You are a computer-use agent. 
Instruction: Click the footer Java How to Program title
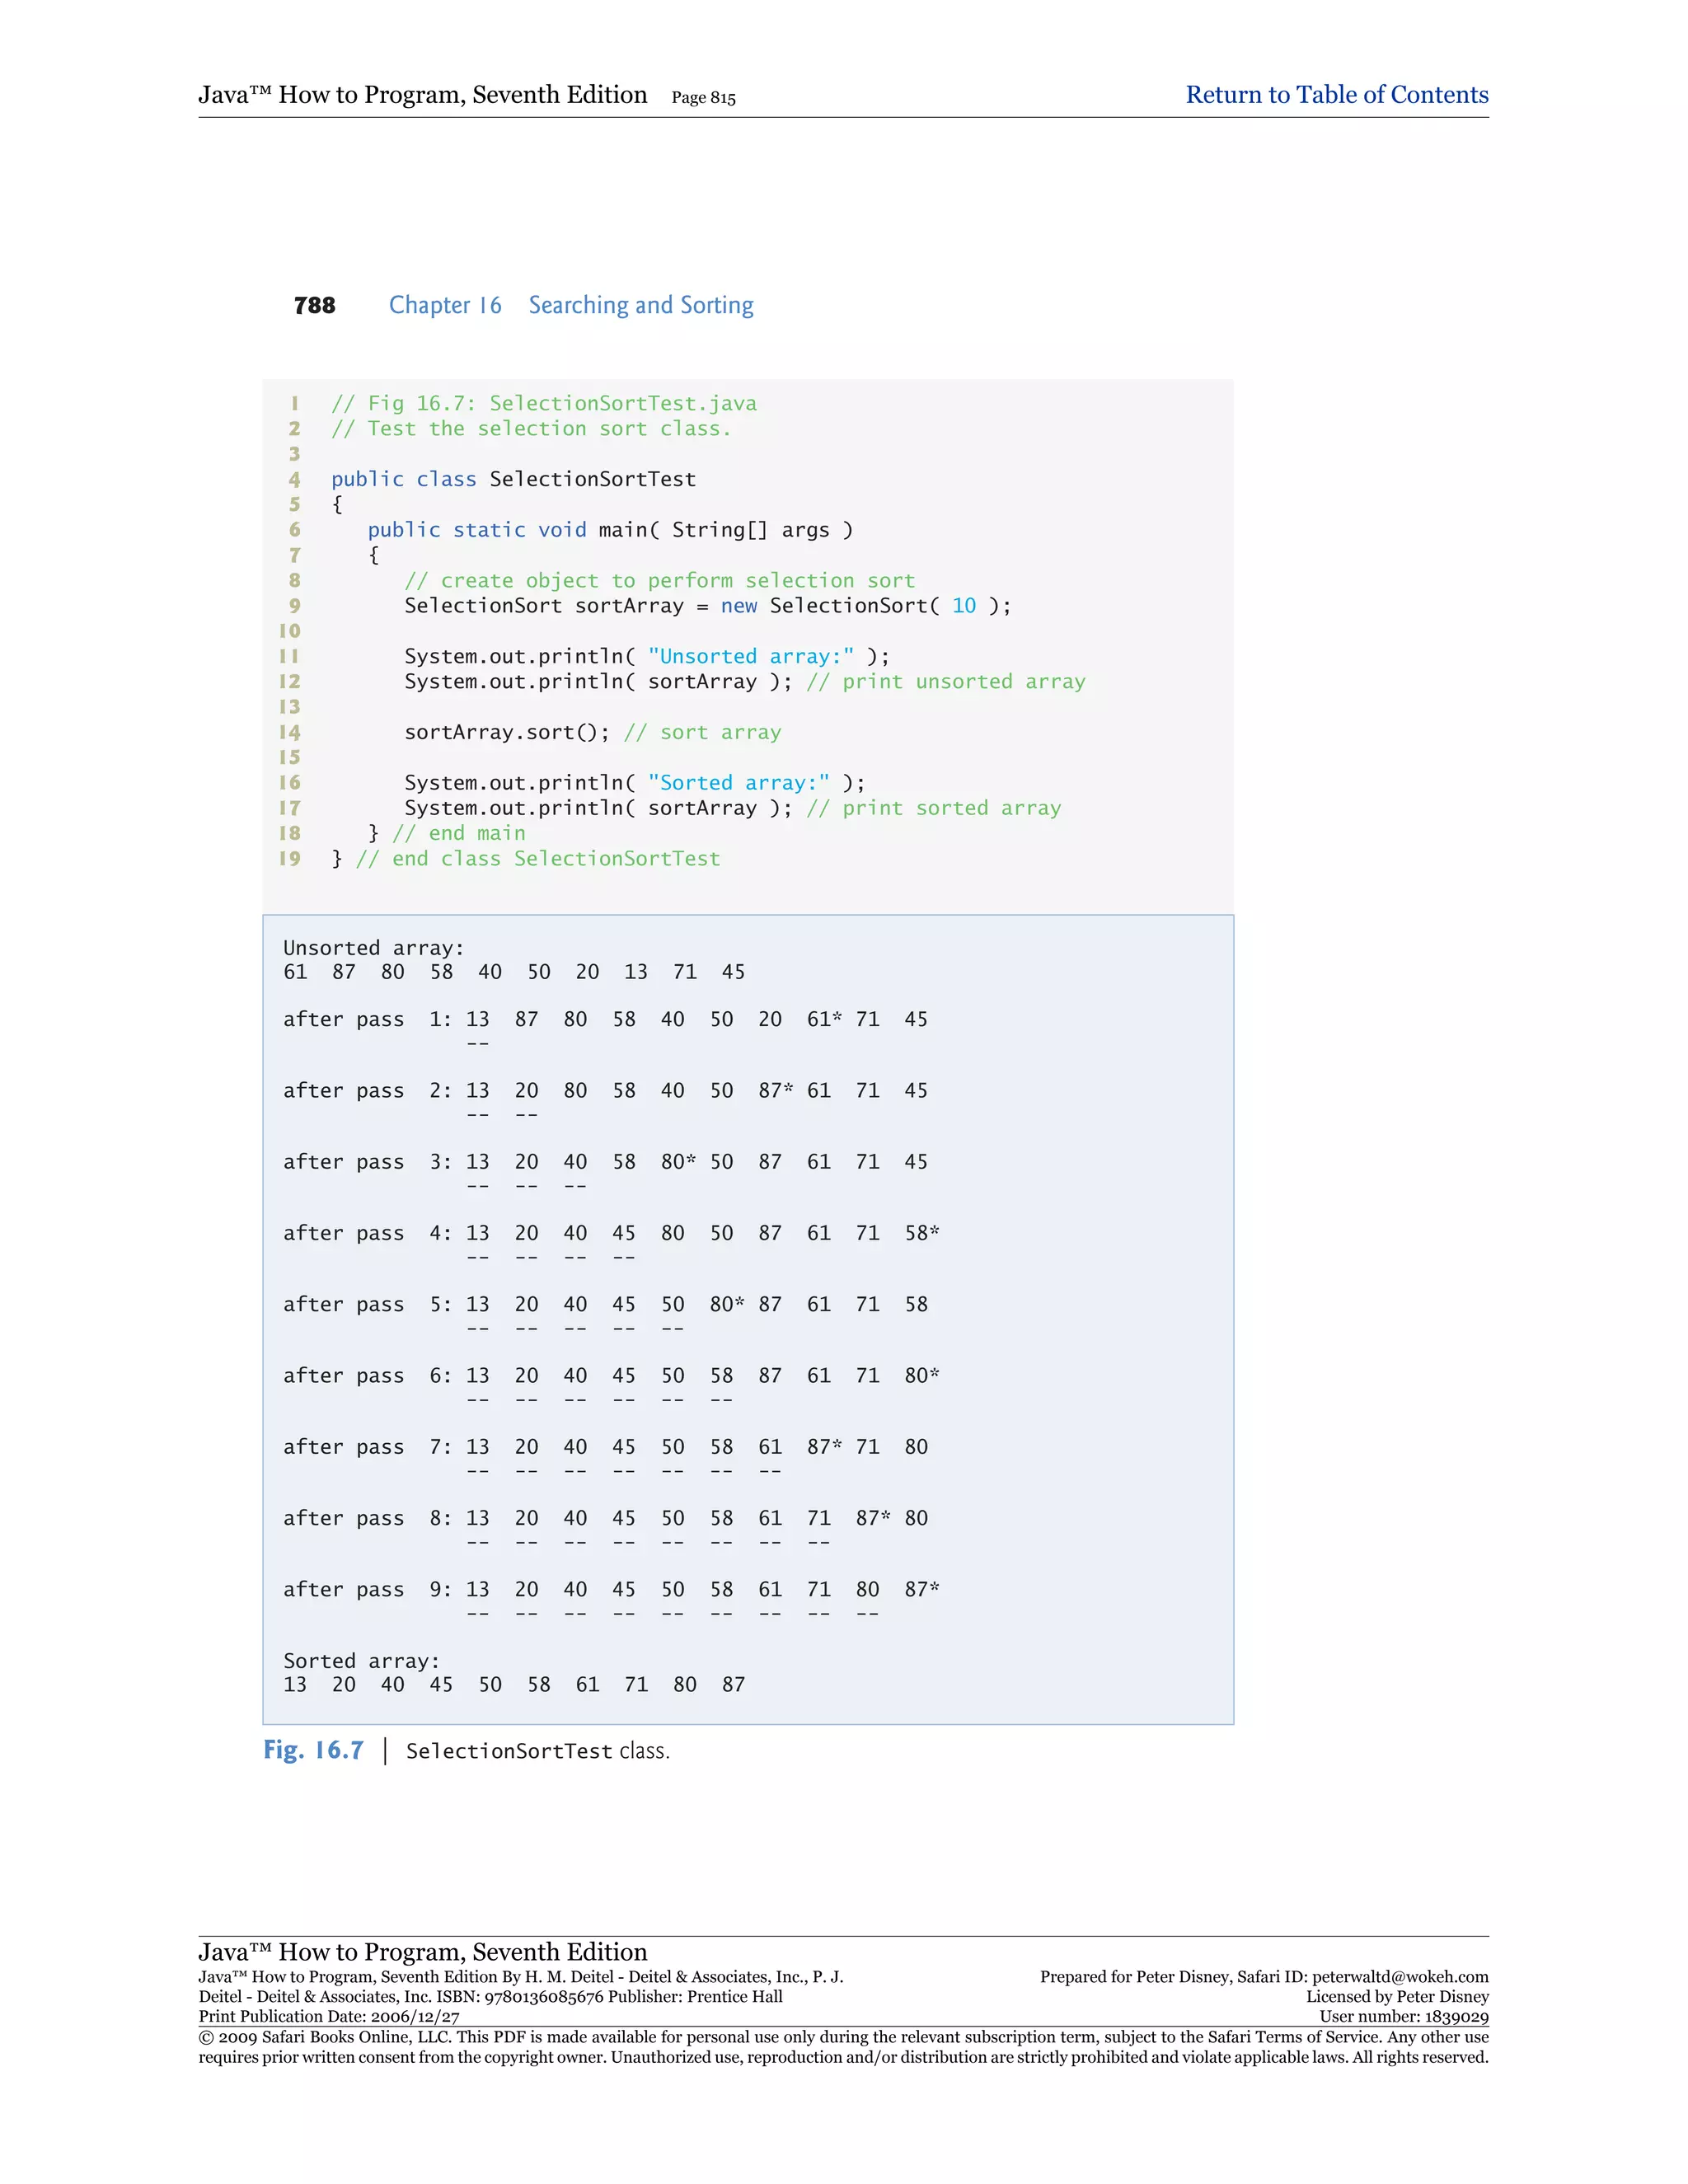[x=422, y=1951]
